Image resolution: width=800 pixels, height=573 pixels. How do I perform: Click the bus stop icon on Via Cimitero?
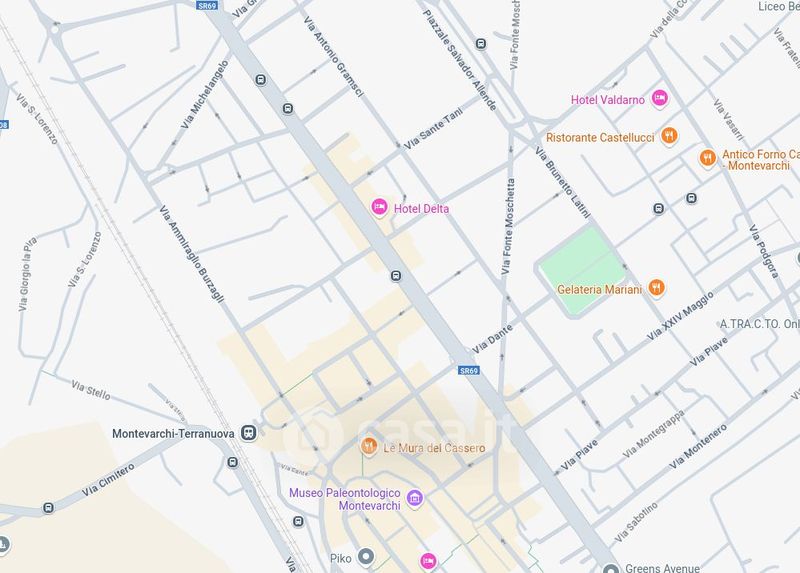48,508
